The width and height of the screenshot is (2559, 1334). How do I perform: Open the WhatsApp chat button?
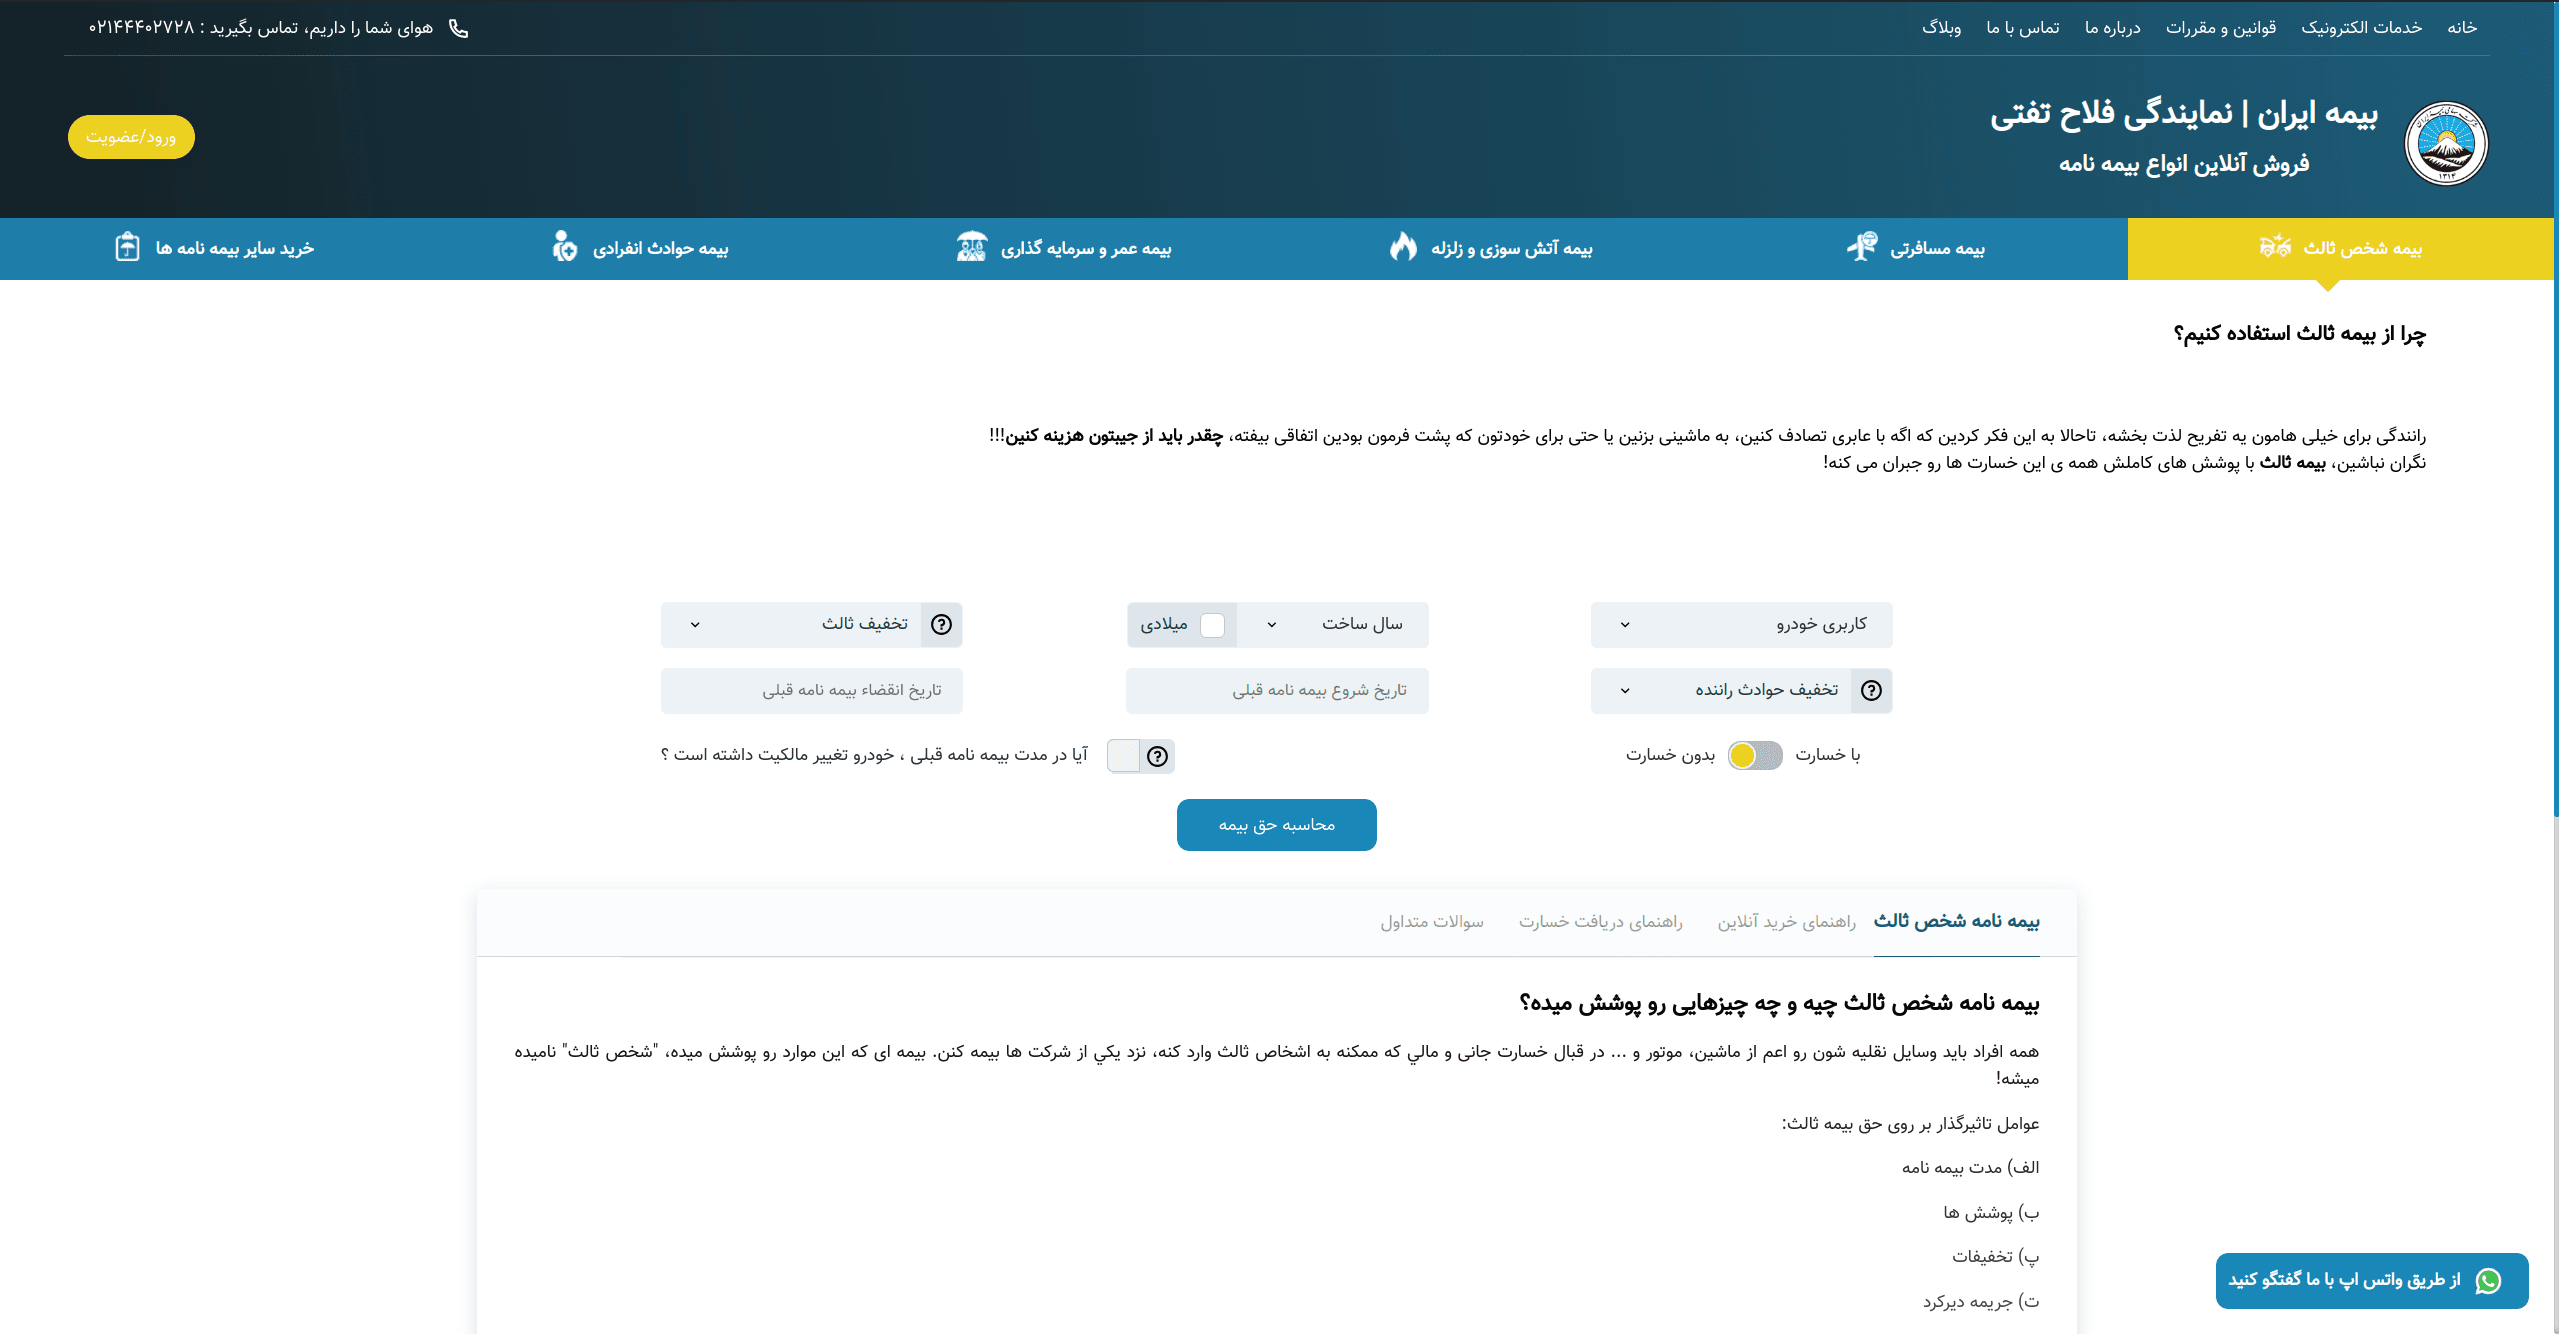click(x=2372, y=1280)
